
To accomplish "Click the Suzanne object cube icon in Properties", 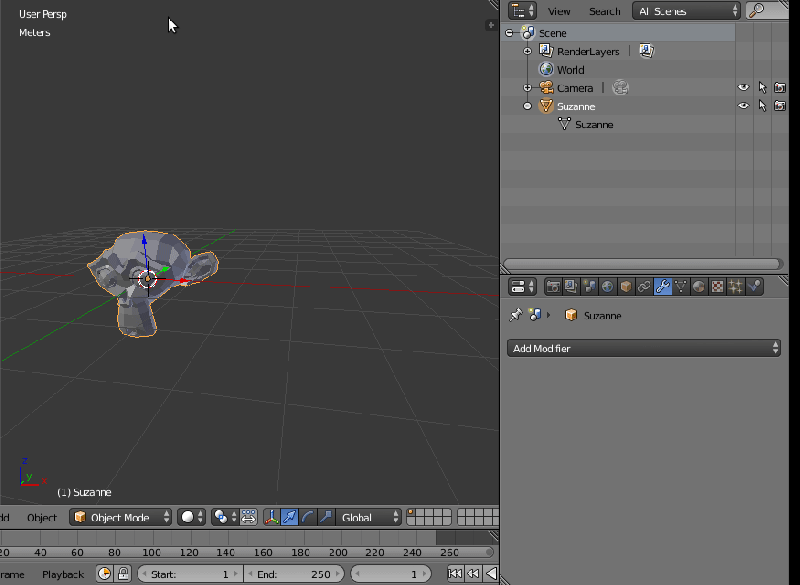I will coord(571,315).
